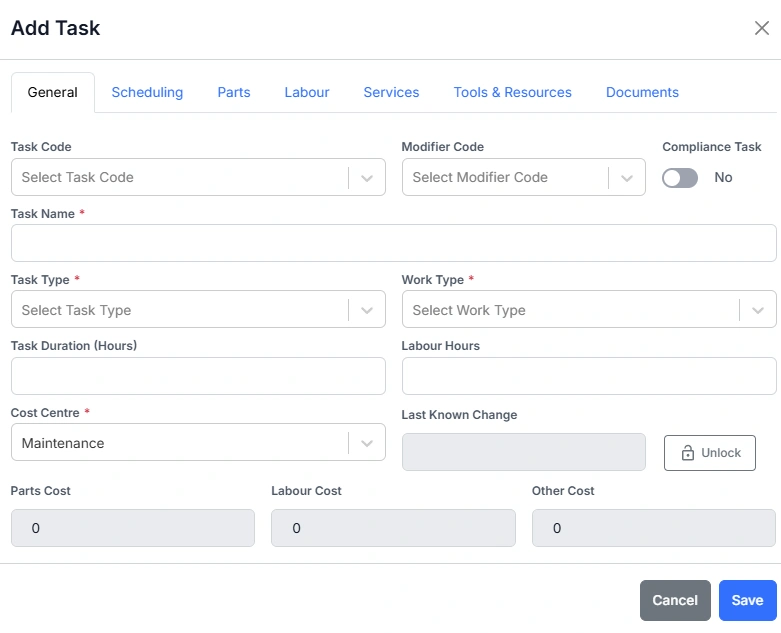Expand the Task Code dropdown chevron
The height and width of the screenshot is (633, 781).
point(367,177)
